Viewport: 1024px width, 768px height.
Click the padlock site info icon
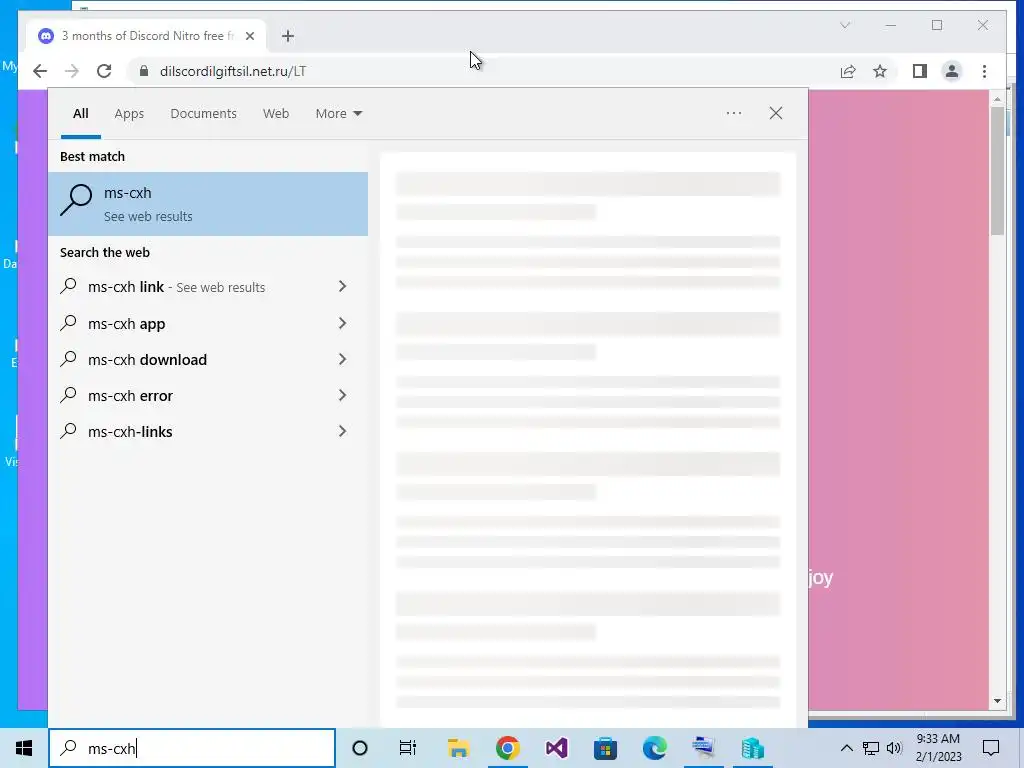click(x=144, y=71)
